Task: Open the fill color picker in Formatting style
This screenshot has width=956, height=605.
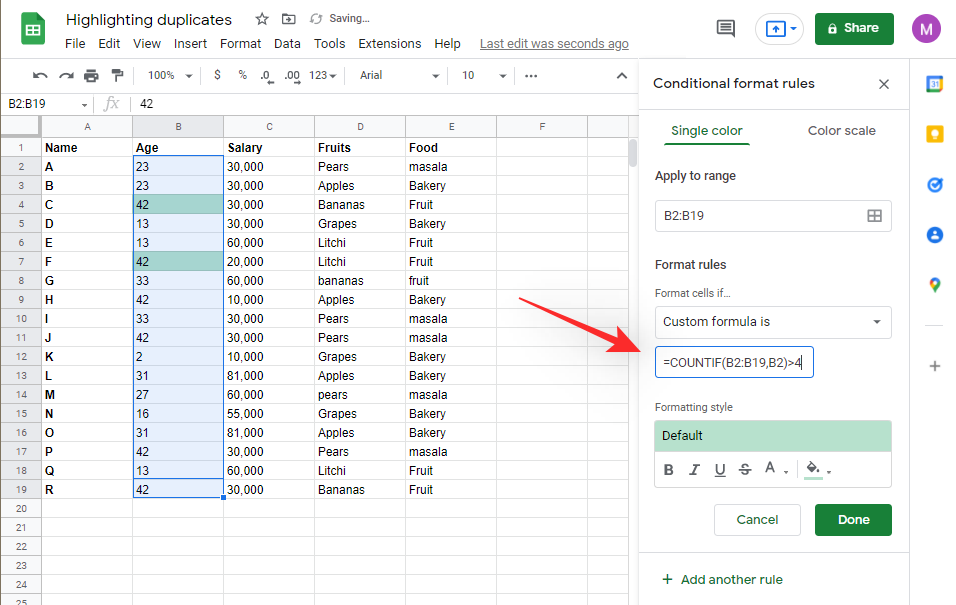Action: (810, 469)
